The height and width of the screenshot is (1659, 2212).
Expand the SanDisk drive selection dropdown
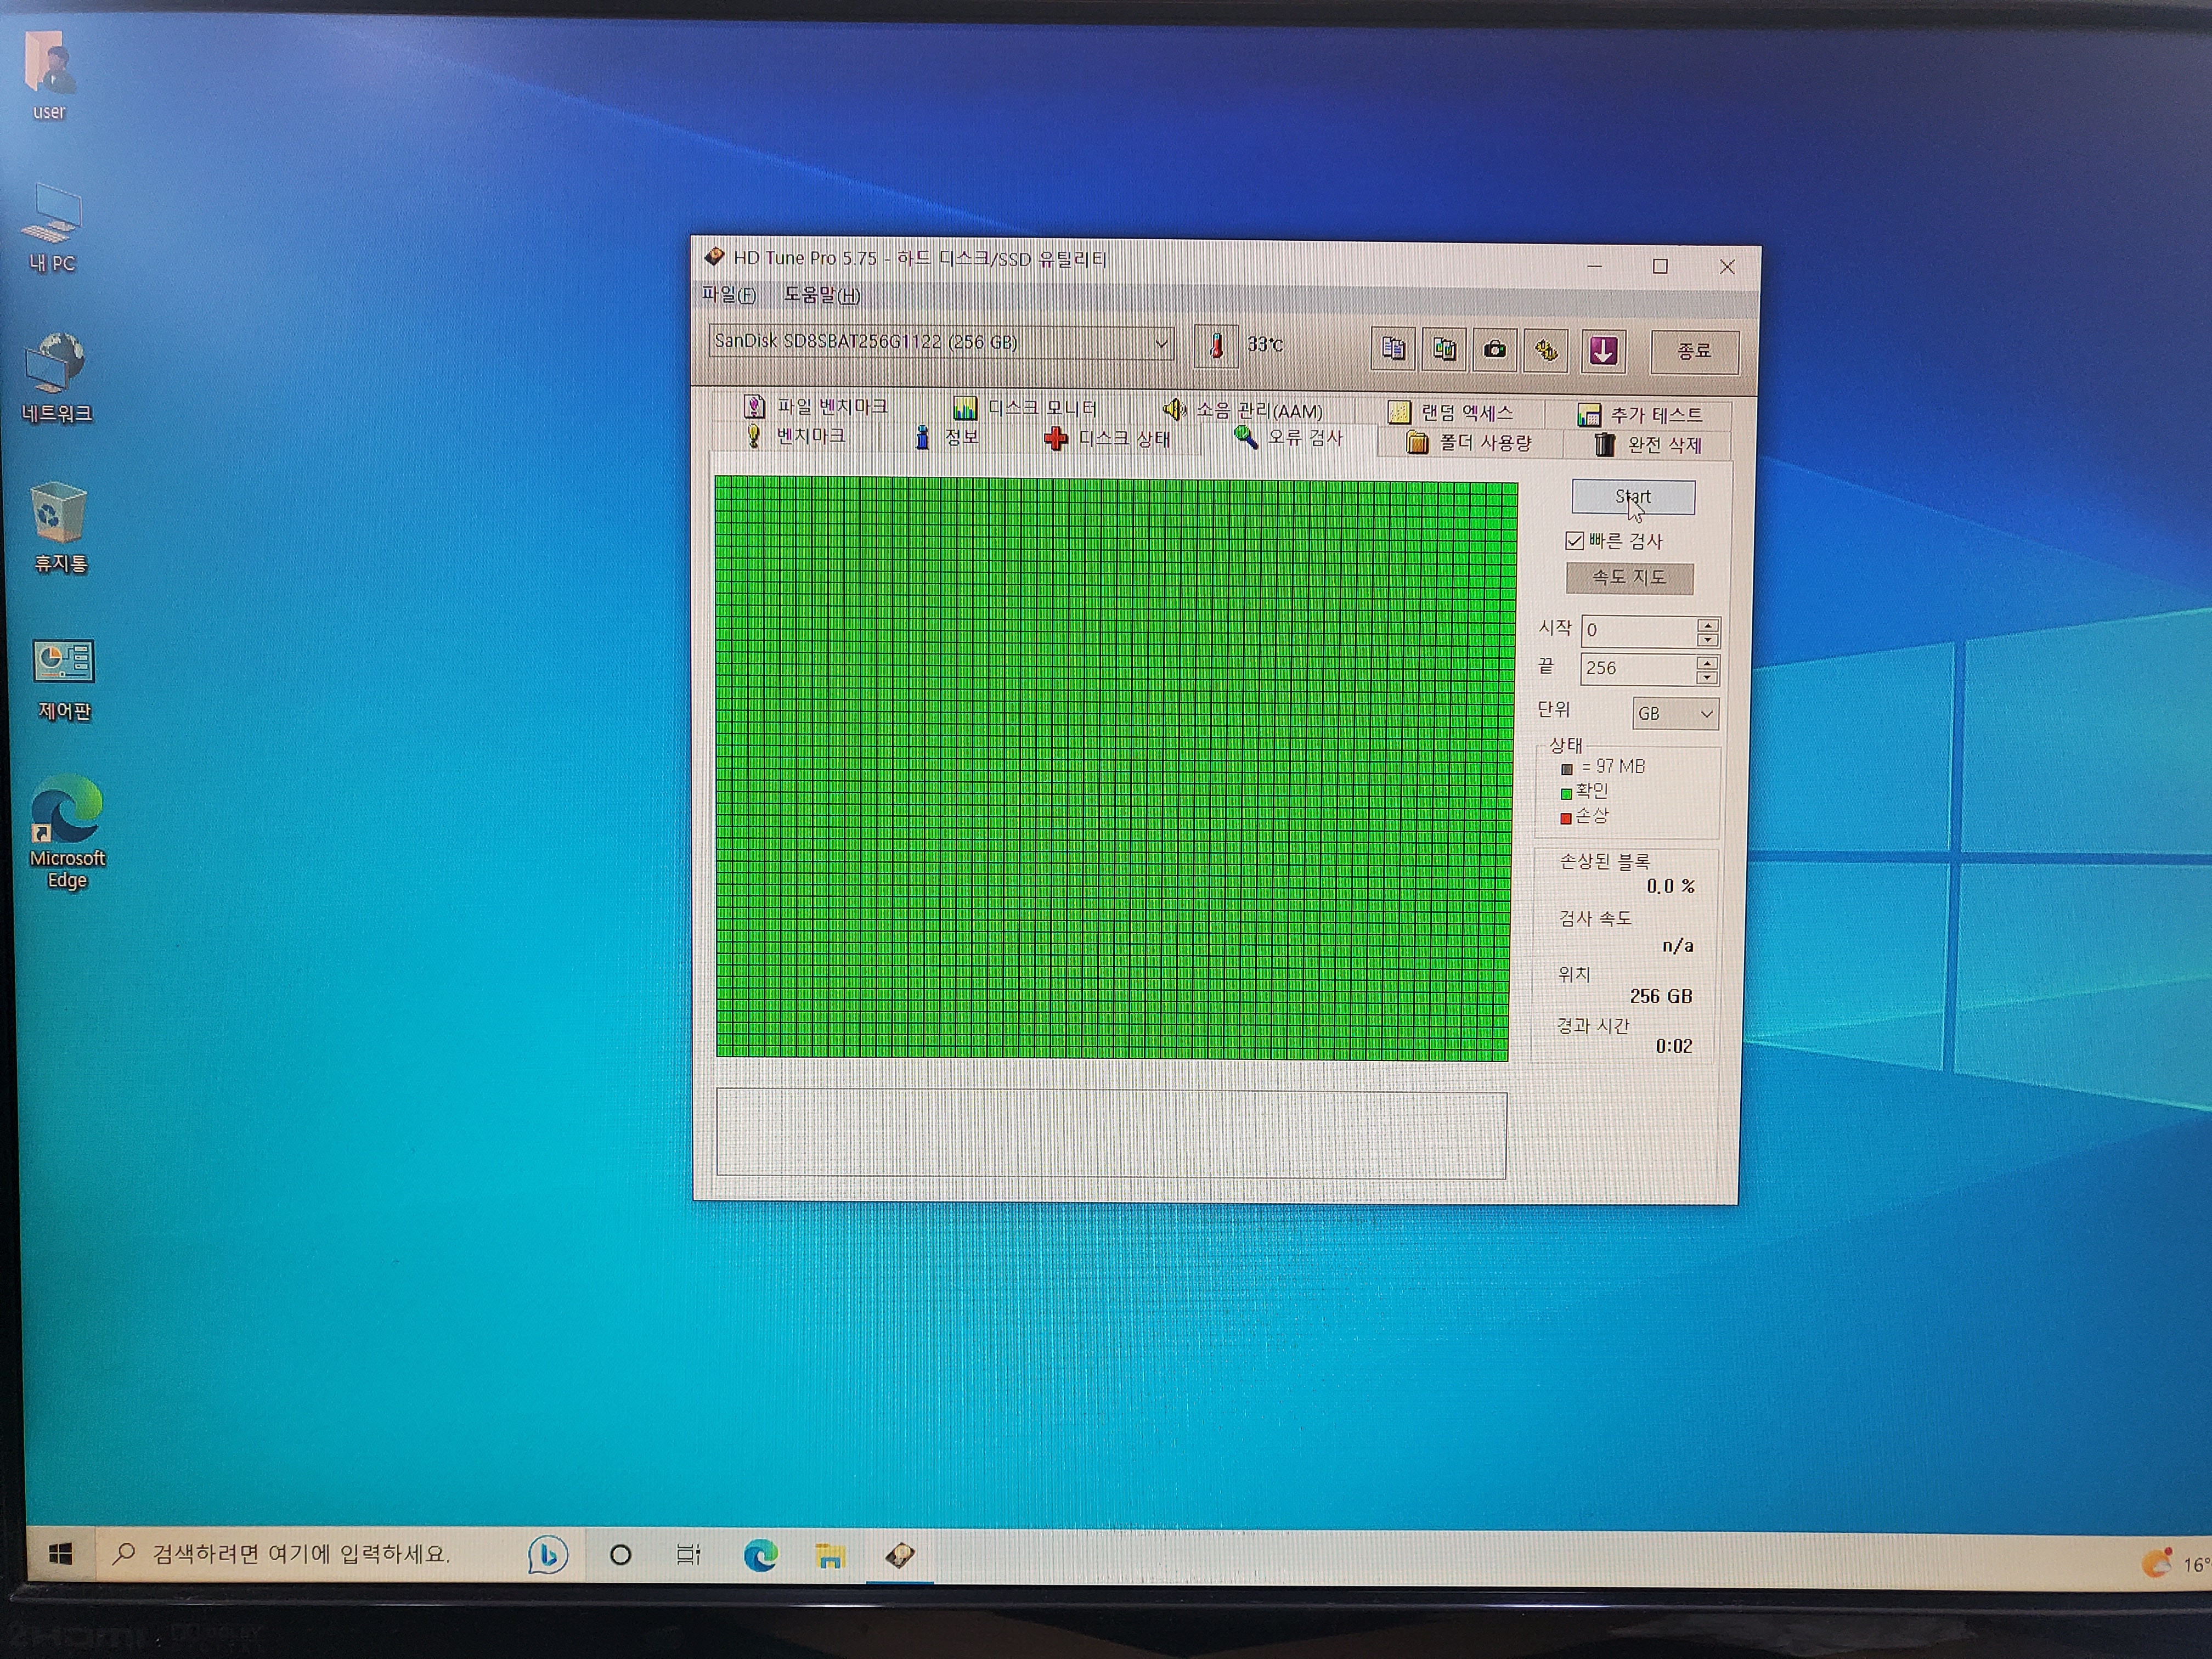coord(1161,343)
